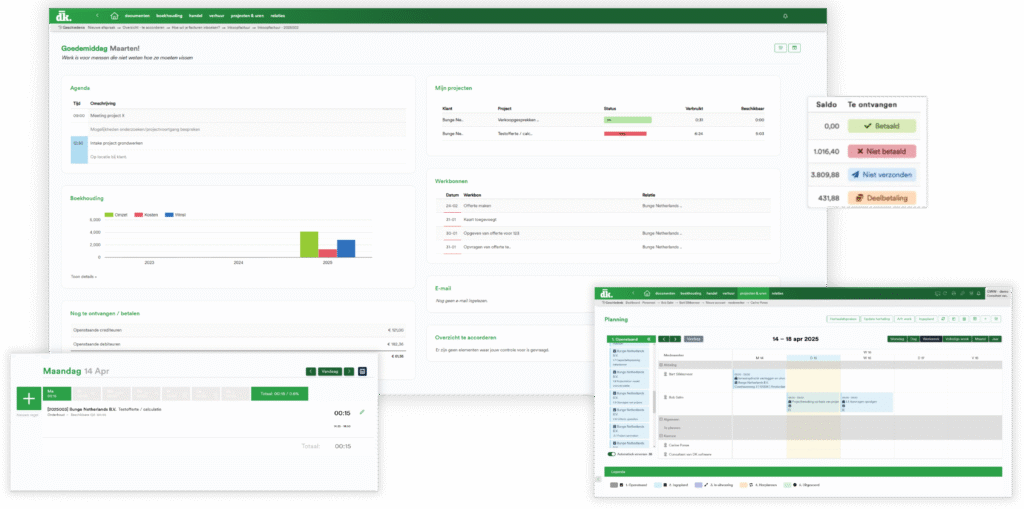The height and width of the screenshot is (509, 1024).
Task: Click the home icon in the dashboard navbar
Action: tap(114, 16)
